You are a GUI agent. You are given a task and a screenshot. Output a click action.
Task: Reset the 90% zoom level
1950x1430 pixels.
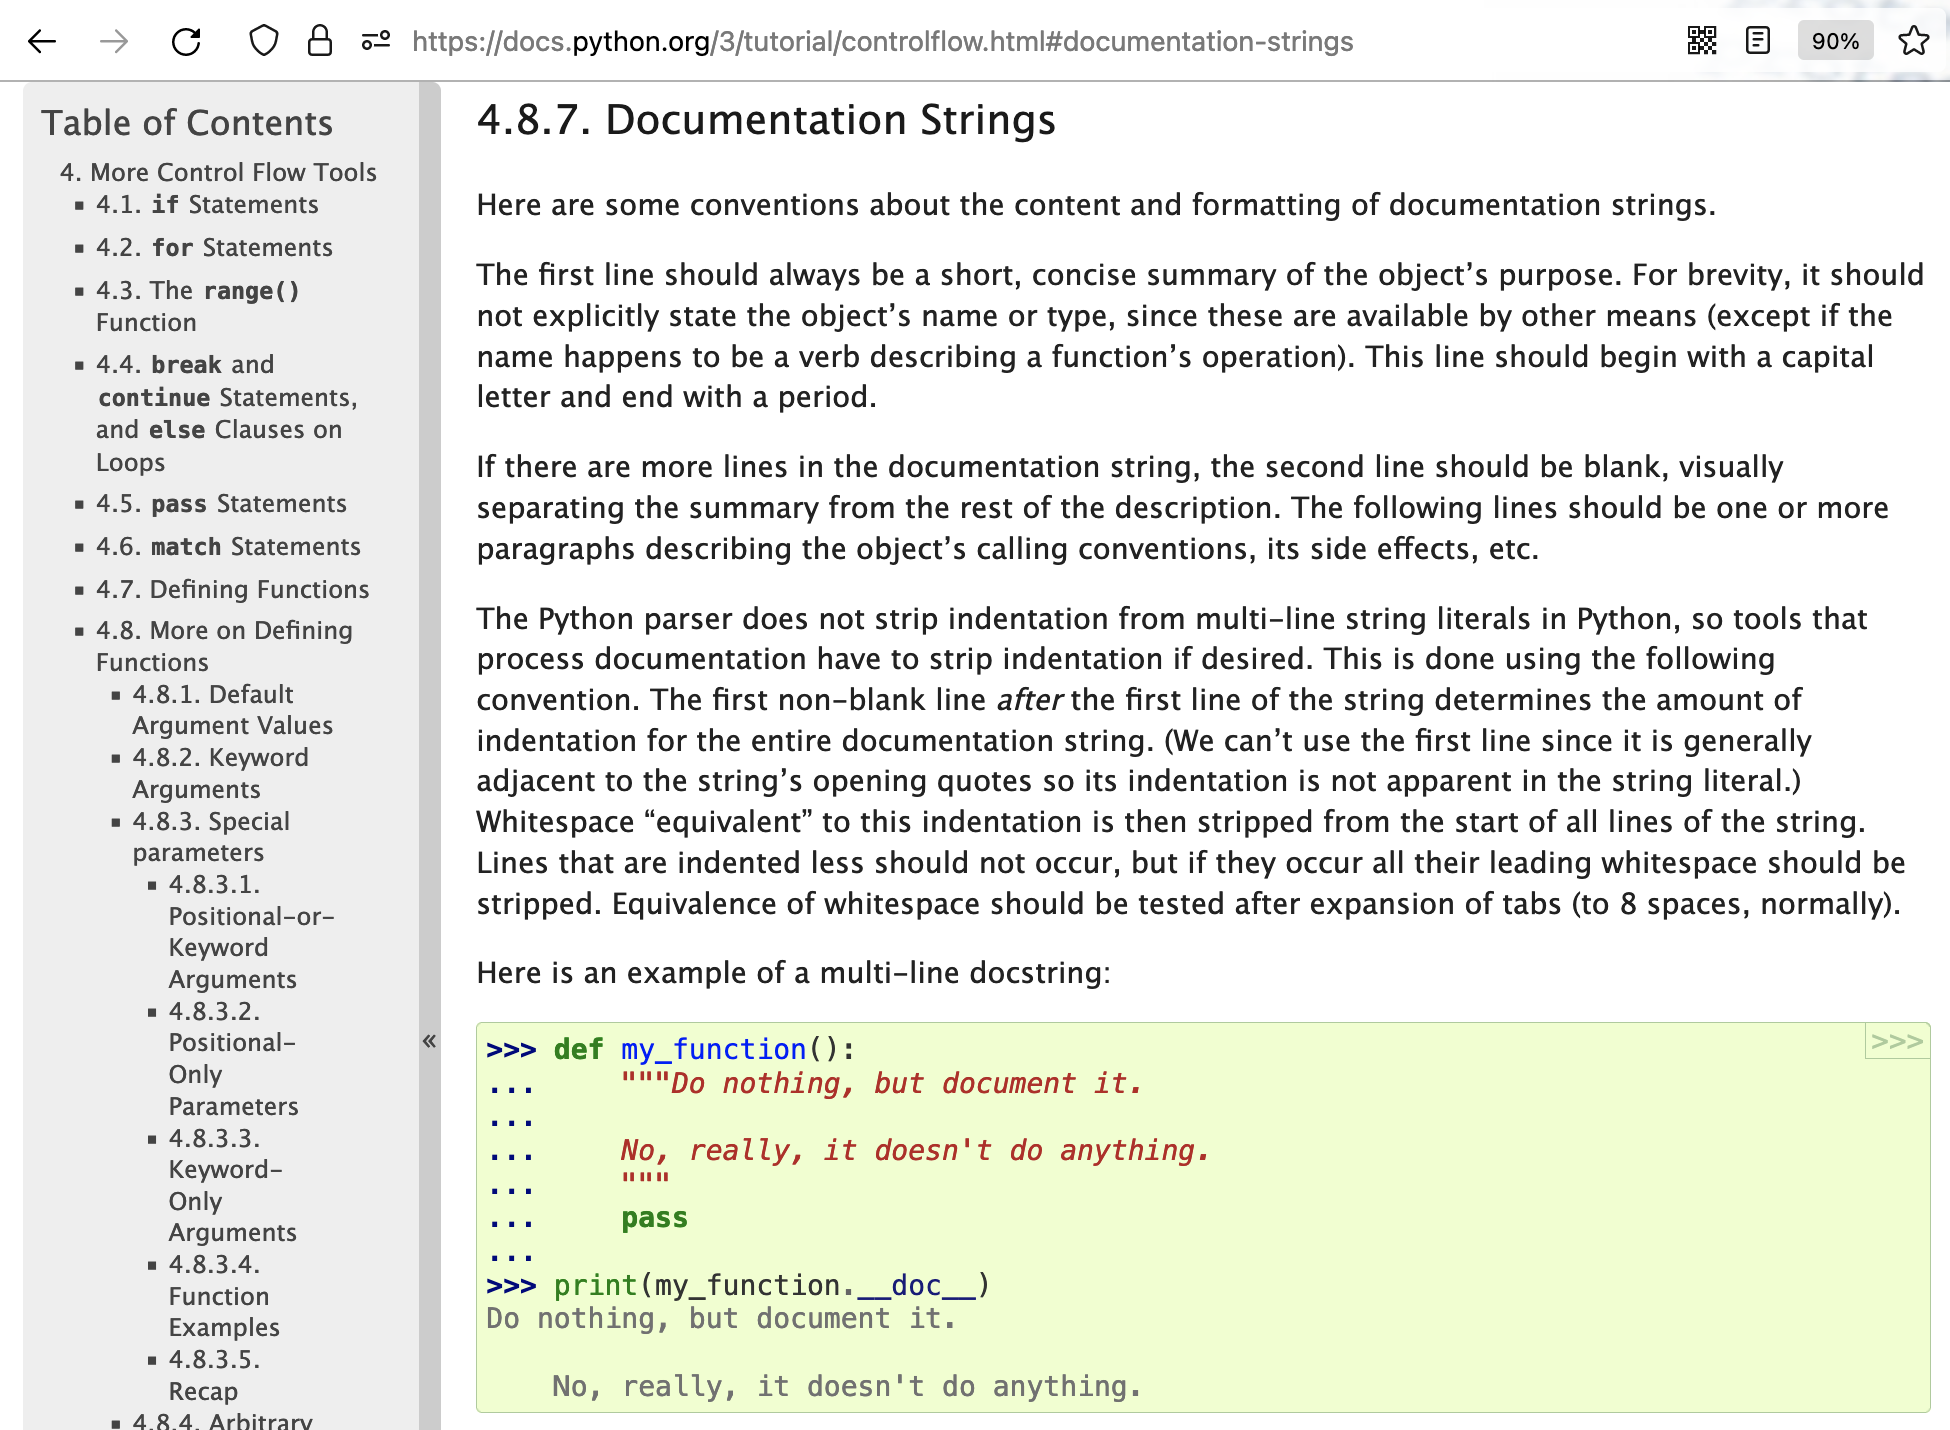[1835, 41]
